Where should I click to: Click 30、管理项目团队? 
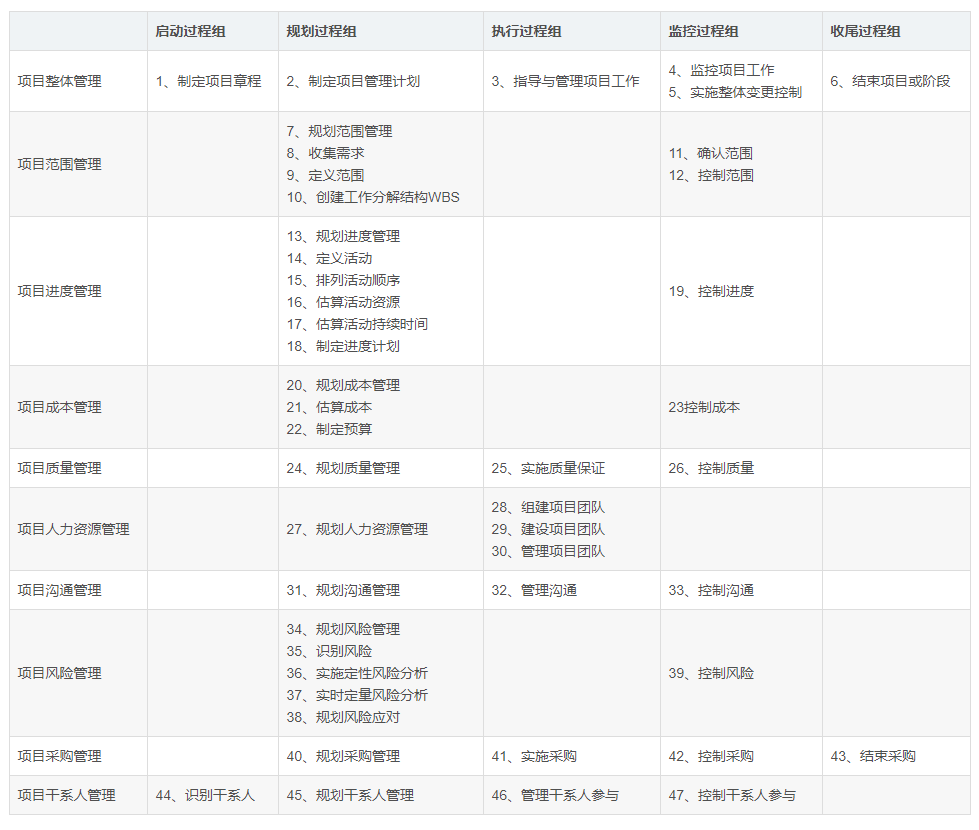548,551
